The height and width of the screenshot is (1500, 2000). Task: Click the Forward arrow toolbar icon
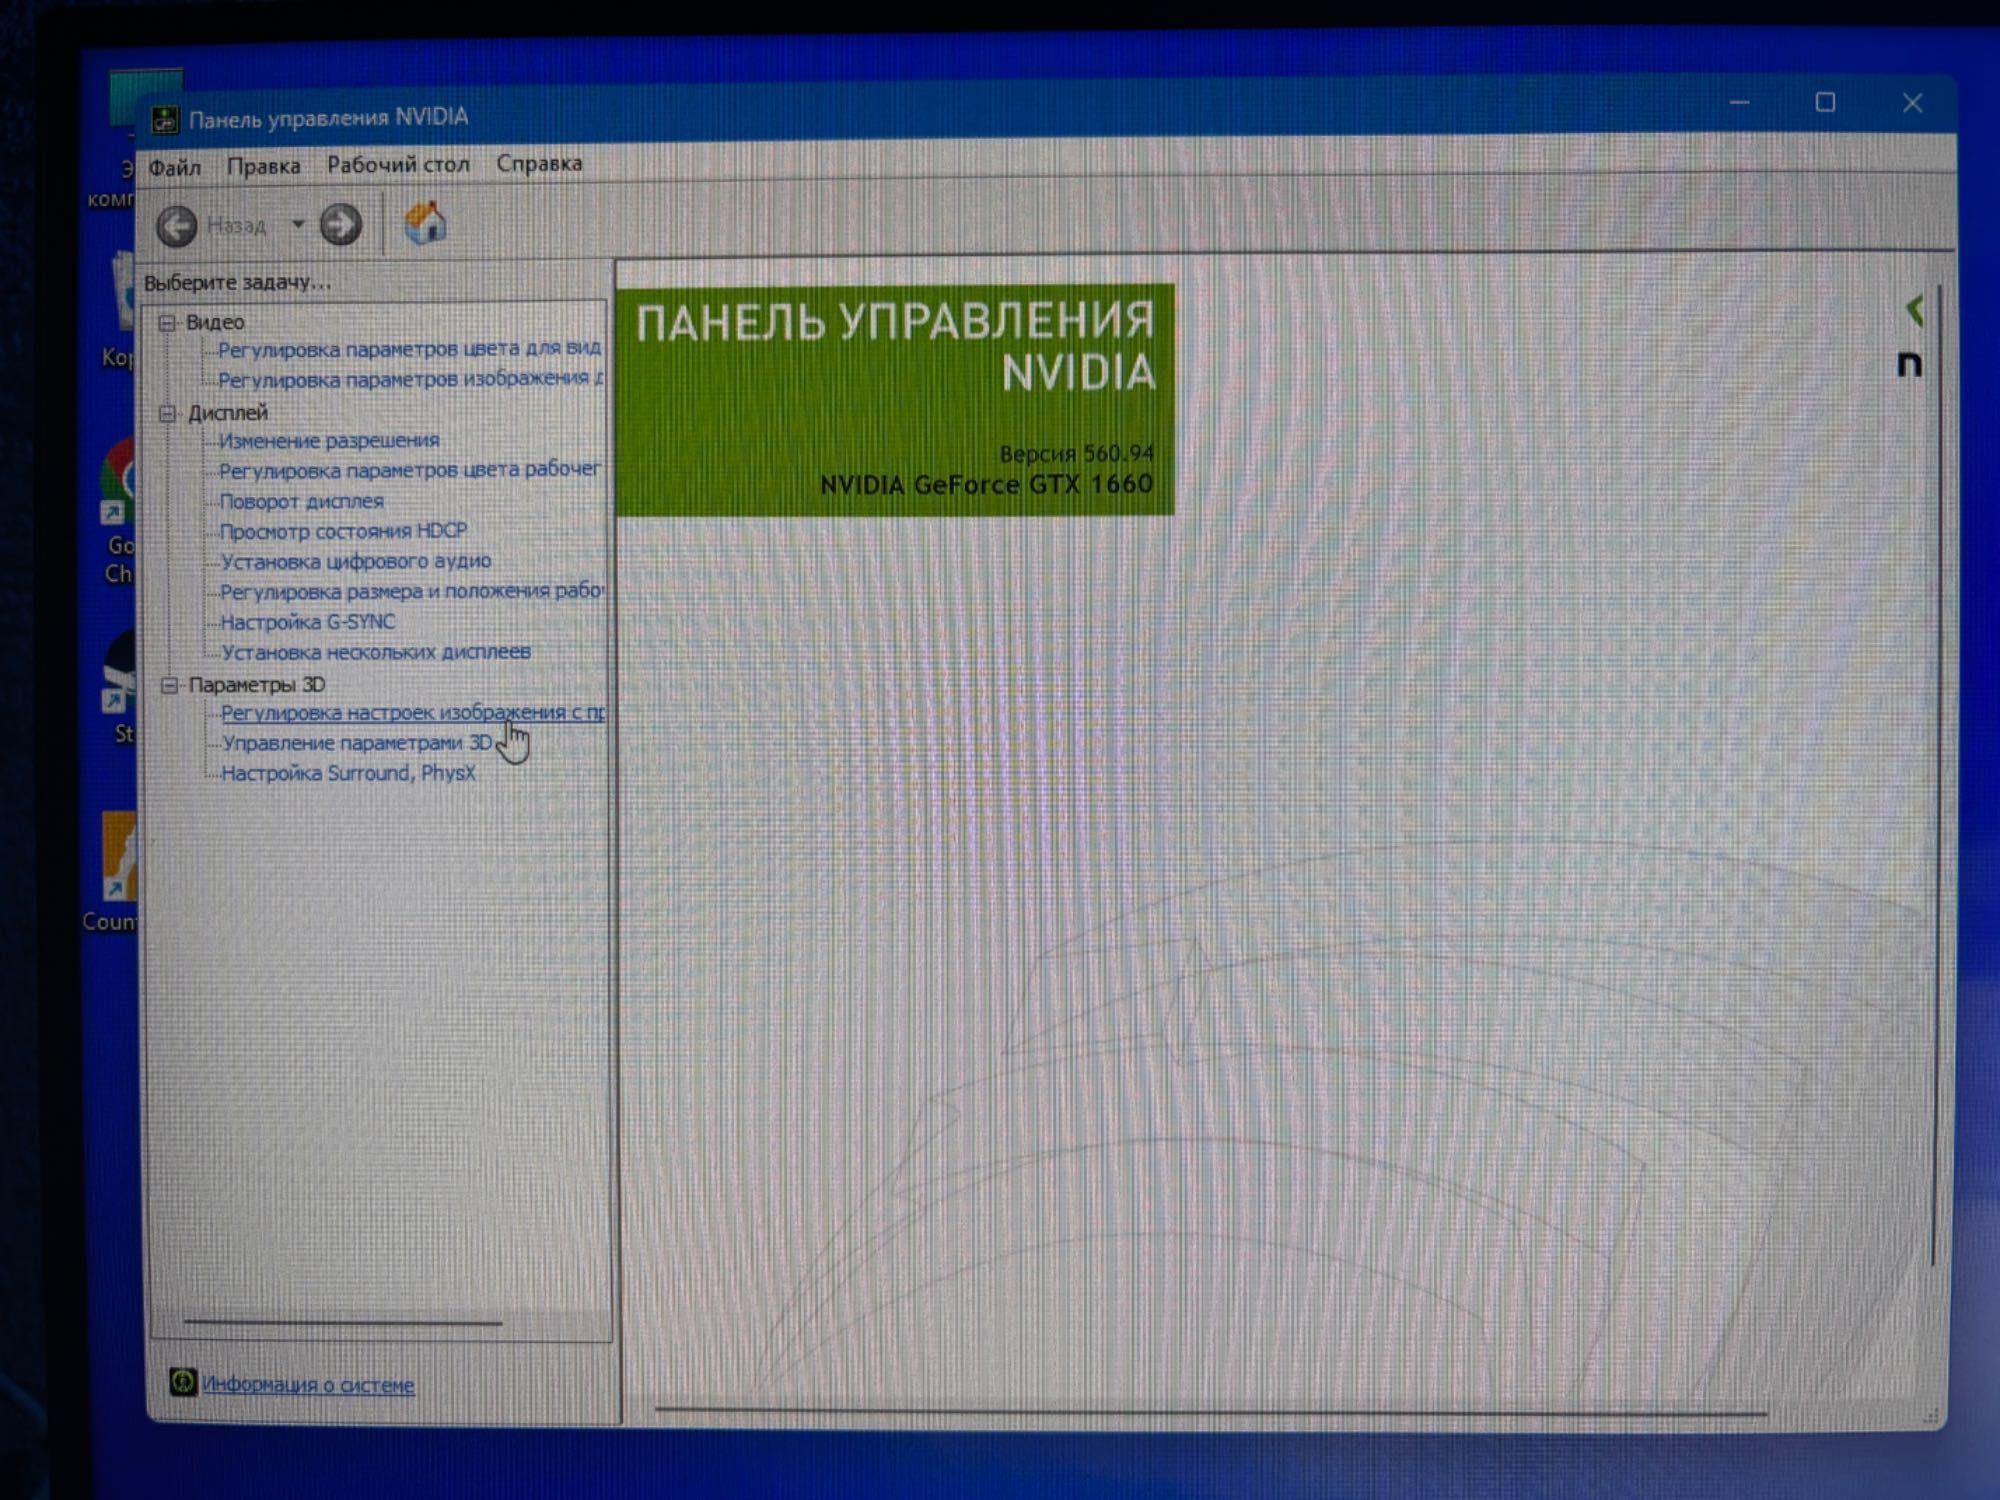(340, 224)
